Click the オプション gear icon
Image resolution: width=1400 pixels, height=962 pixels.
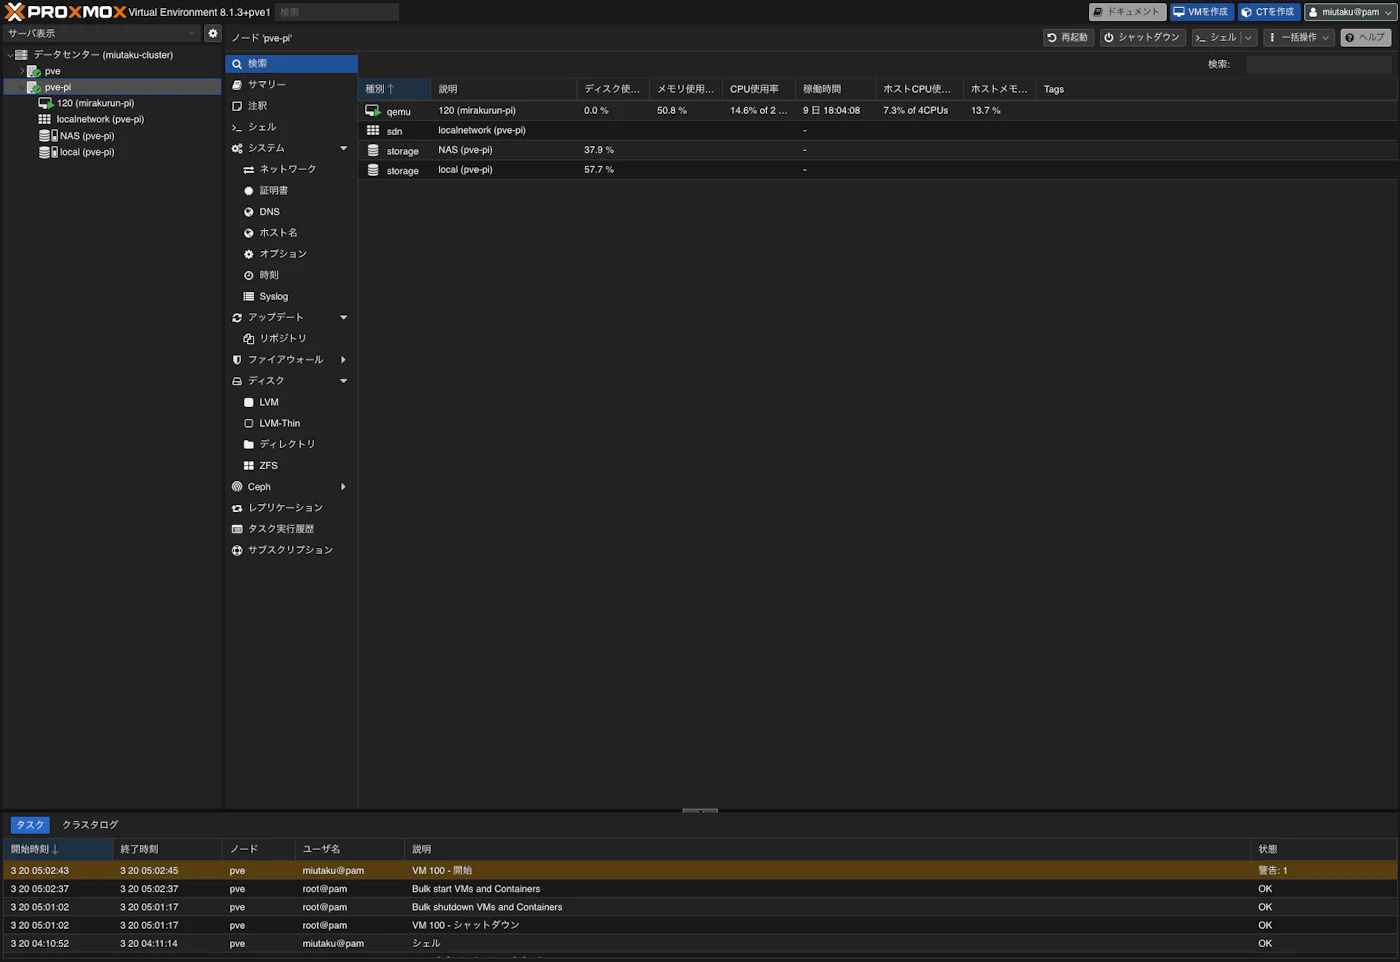[249, 254]
